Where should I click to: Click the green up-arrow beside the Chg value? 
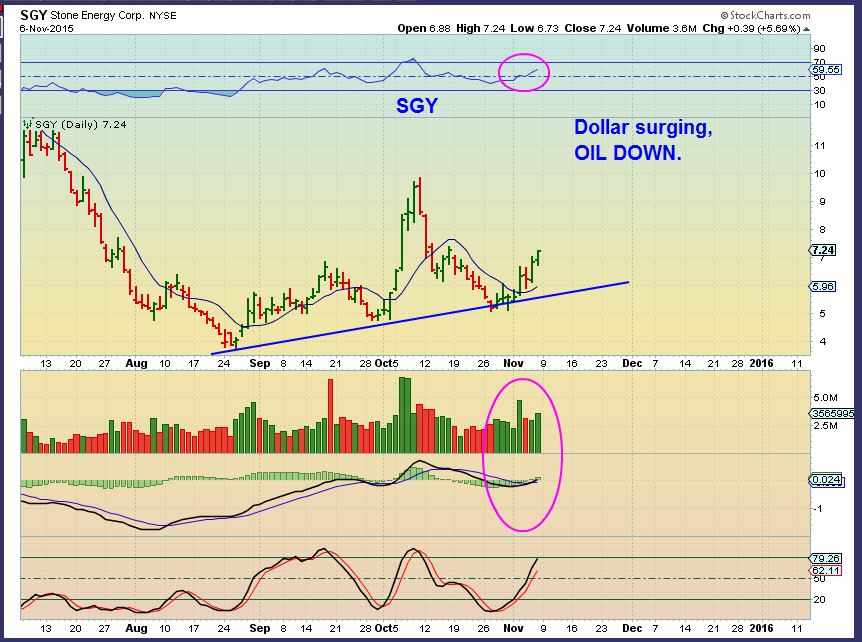click(806, 29)
